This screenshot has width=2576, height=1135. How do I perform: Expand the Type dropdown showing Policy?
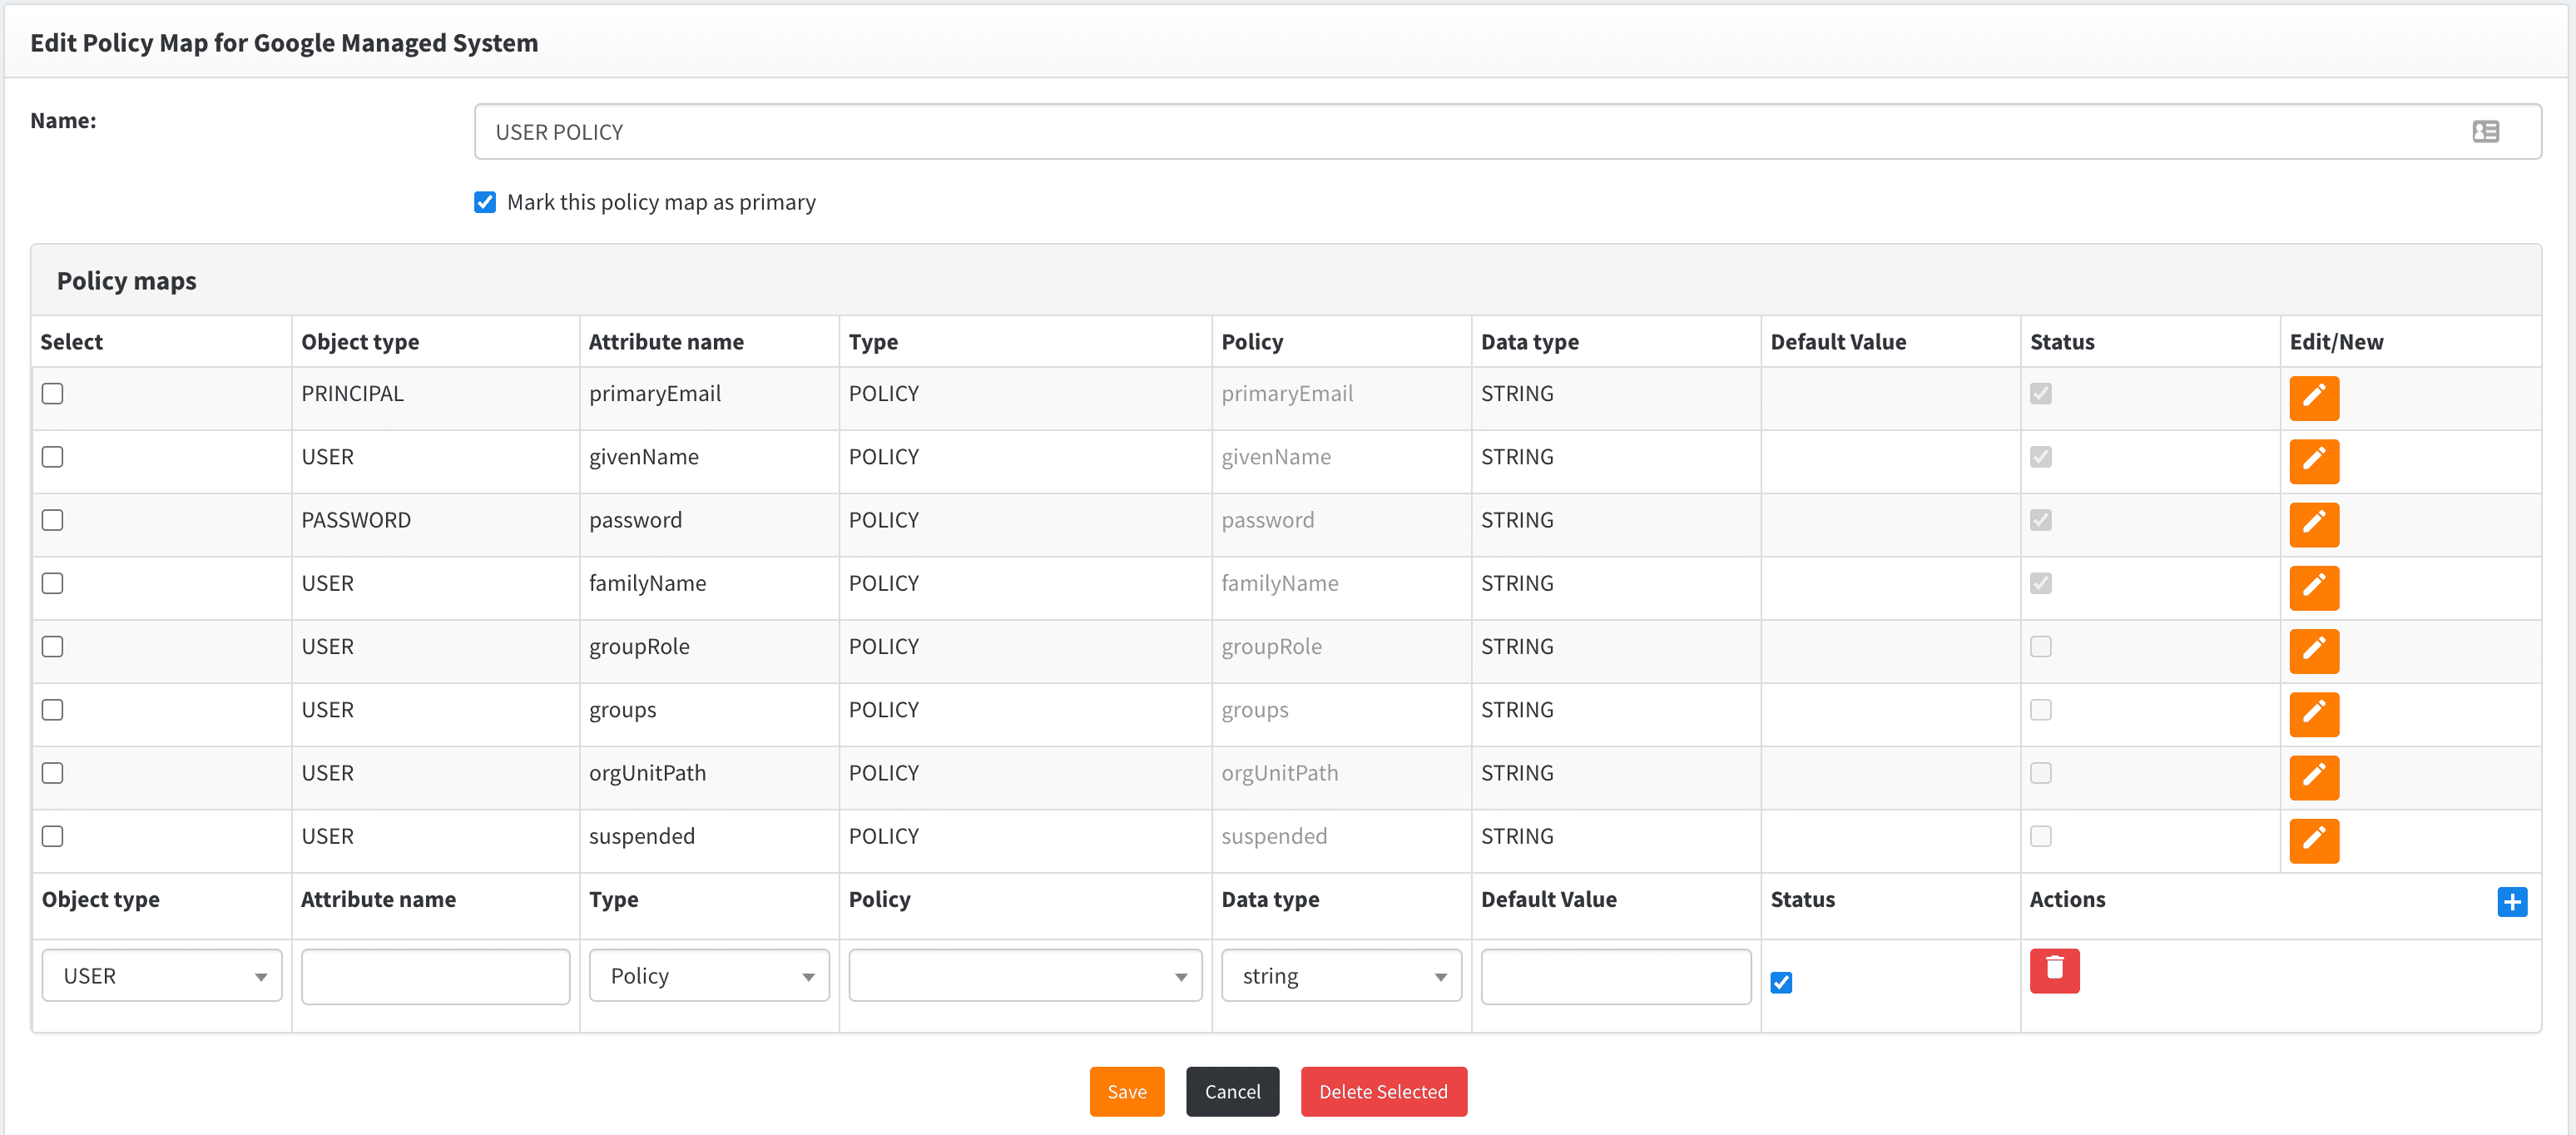pyautogui.click(x=708, y=975)
